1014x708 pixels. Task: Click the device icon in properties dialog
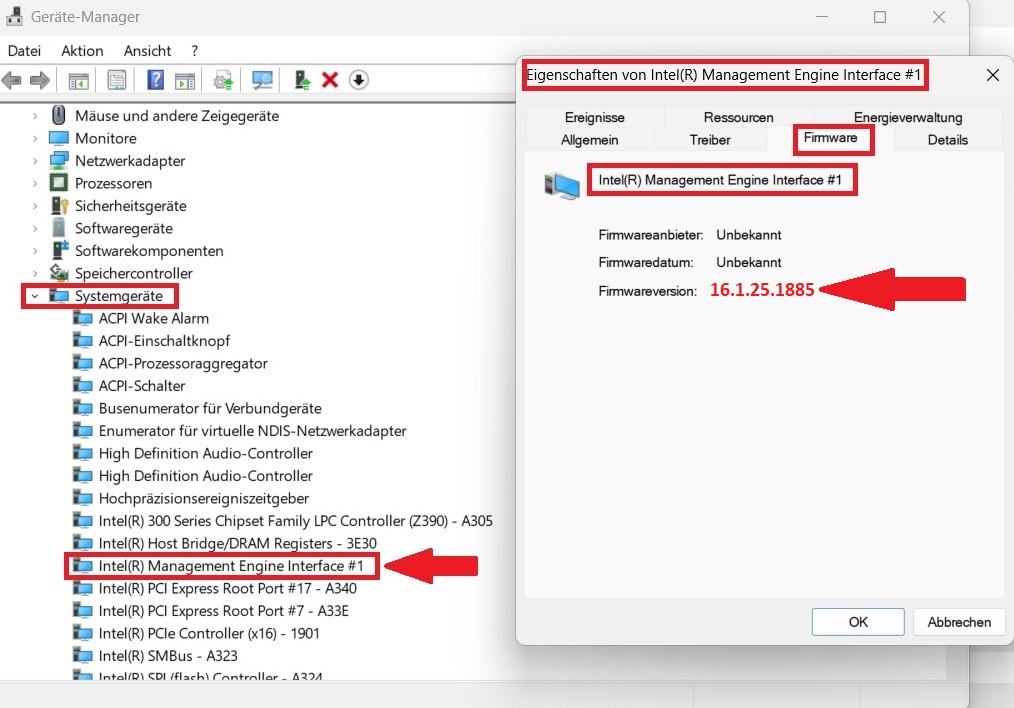(562, 186)
